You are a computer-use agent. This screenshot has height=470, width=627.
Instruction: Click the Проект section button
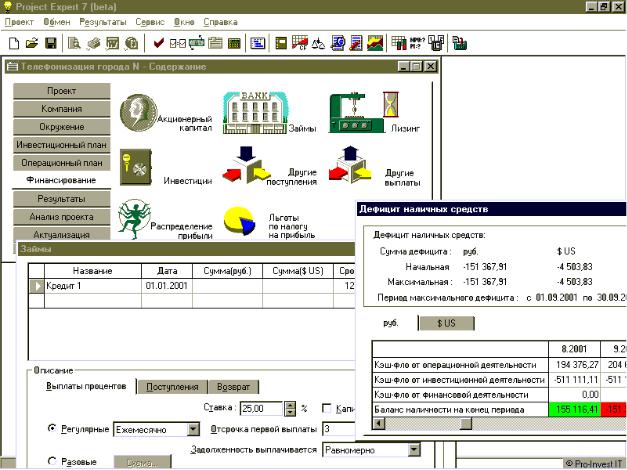pyautogui.click(x=62, y=91)
